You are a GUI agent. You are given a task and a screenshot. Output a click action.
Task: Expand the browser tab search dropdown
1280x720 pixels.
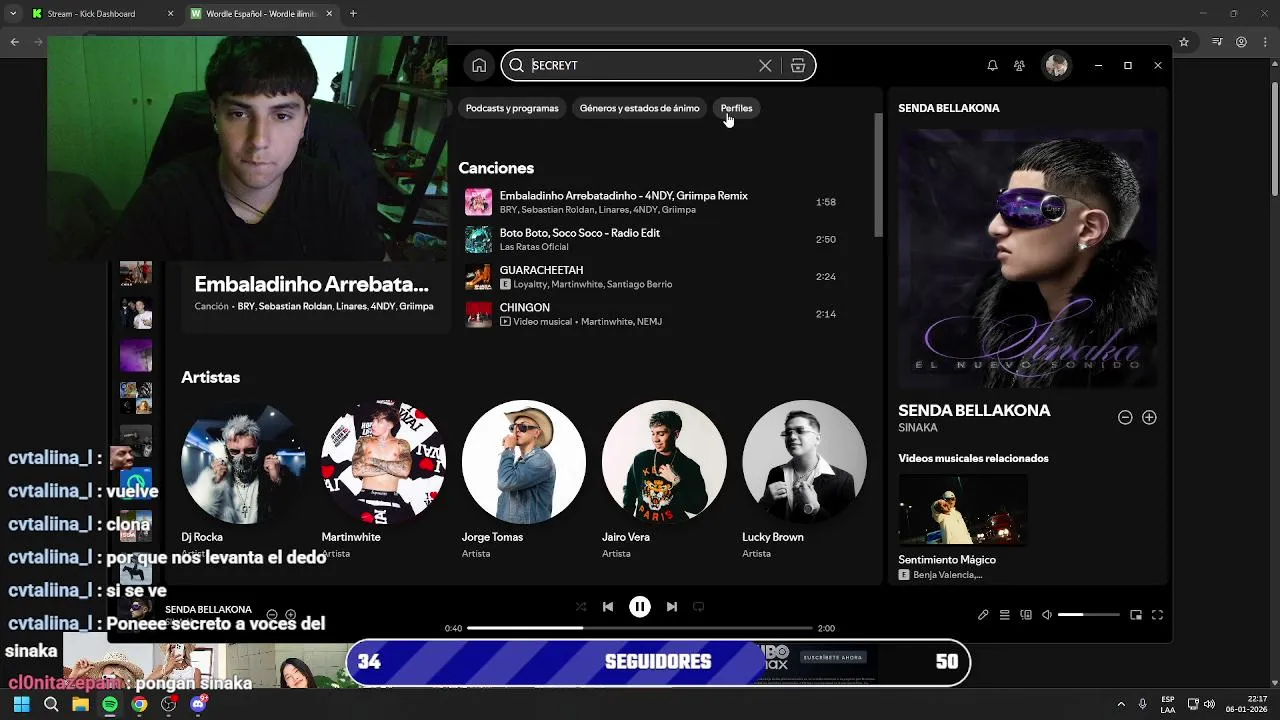coord(13,14)
